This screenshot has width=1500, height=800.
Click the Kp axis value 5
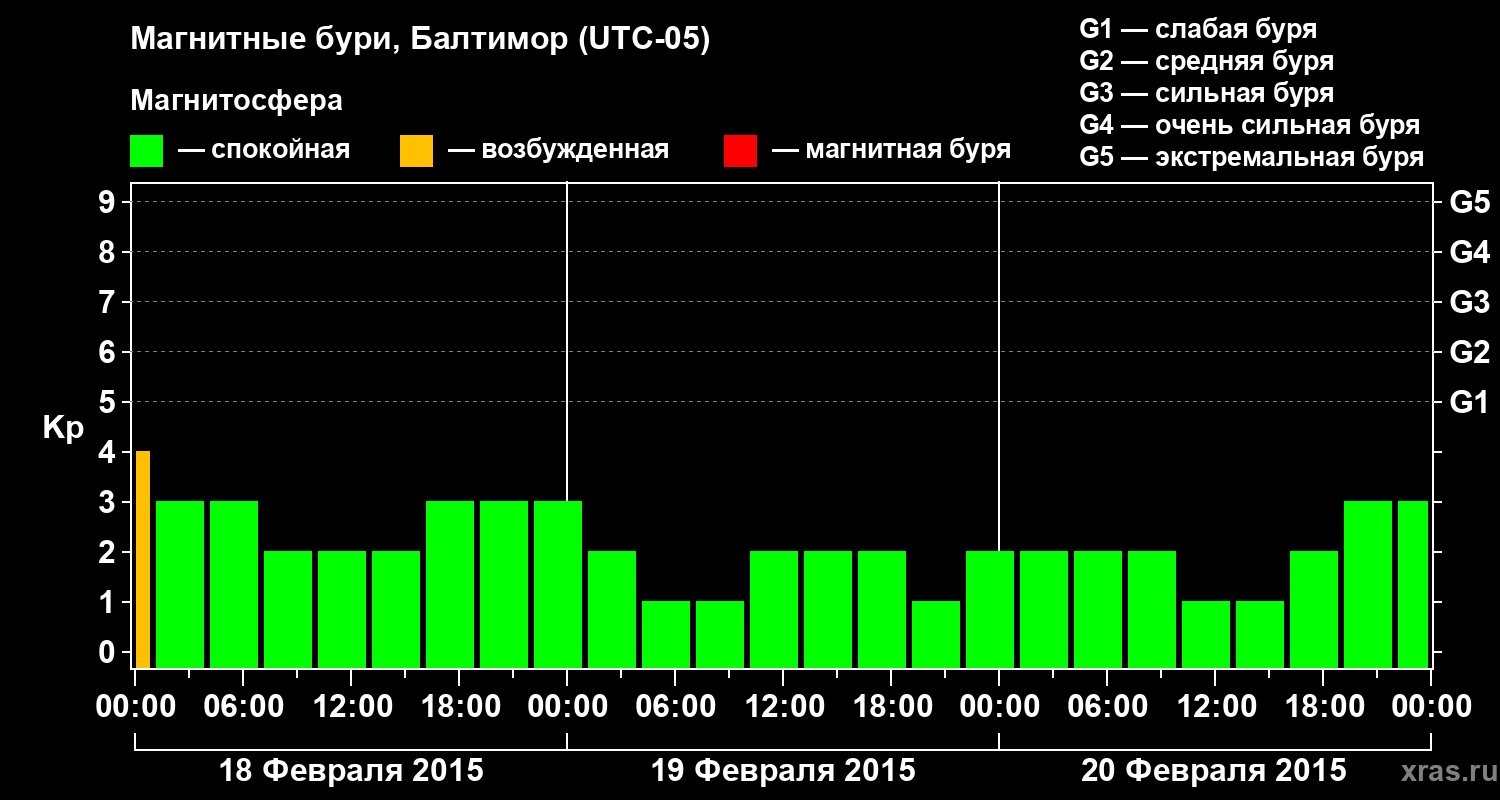[108, 403]
